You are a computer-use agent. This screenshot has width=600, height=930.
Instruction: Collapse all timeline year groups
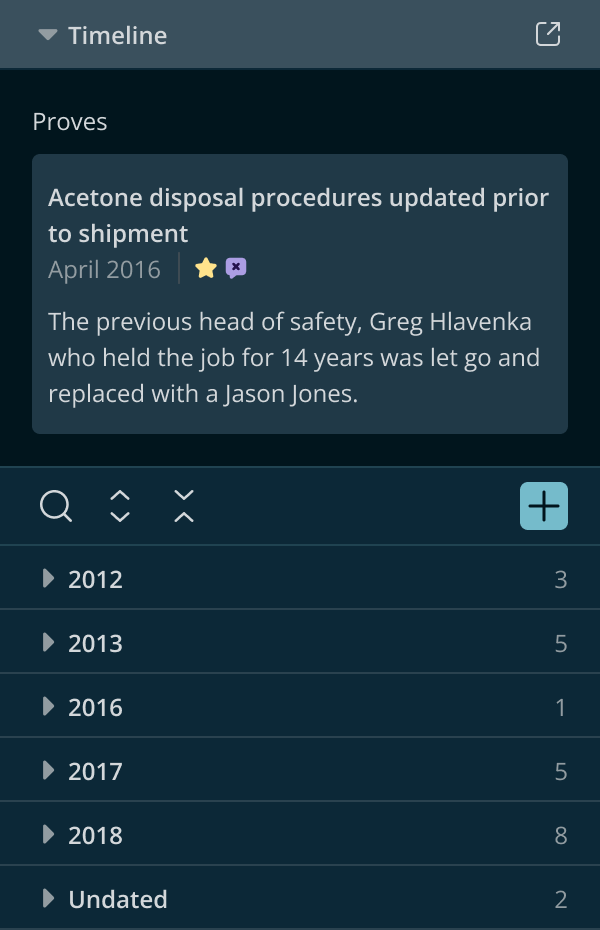(x=184, y=506)
